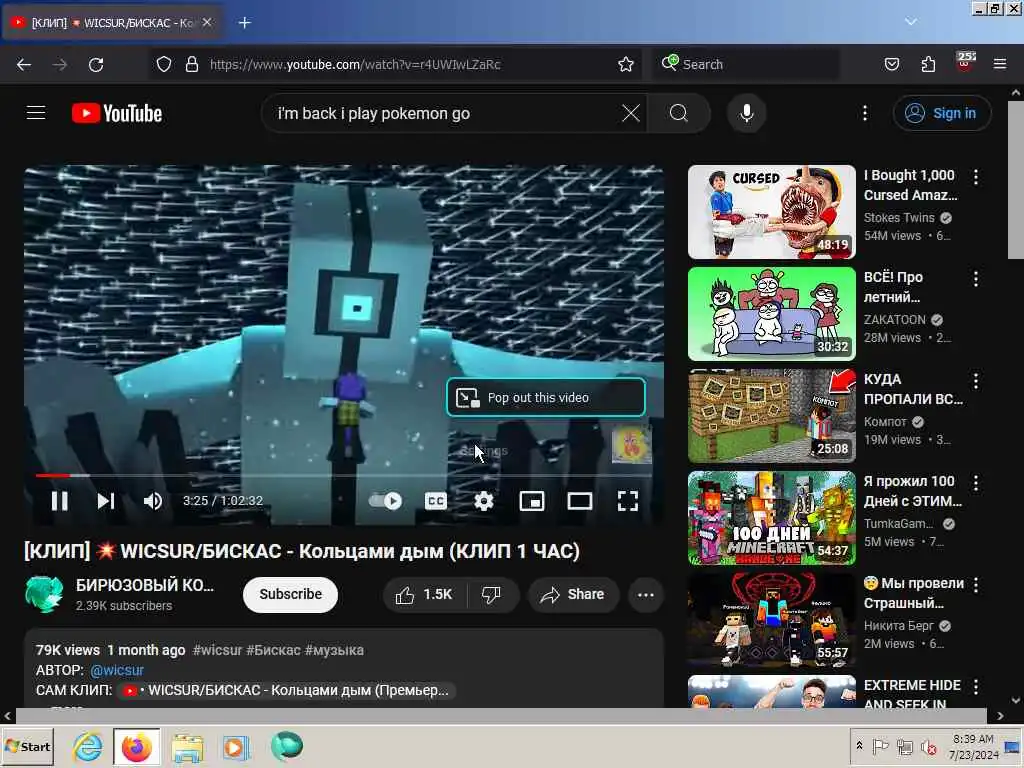Image resolution: width=1024 pixels, height=768 pixels.
Task: View site security padlock info
Action: pos(191,64)
